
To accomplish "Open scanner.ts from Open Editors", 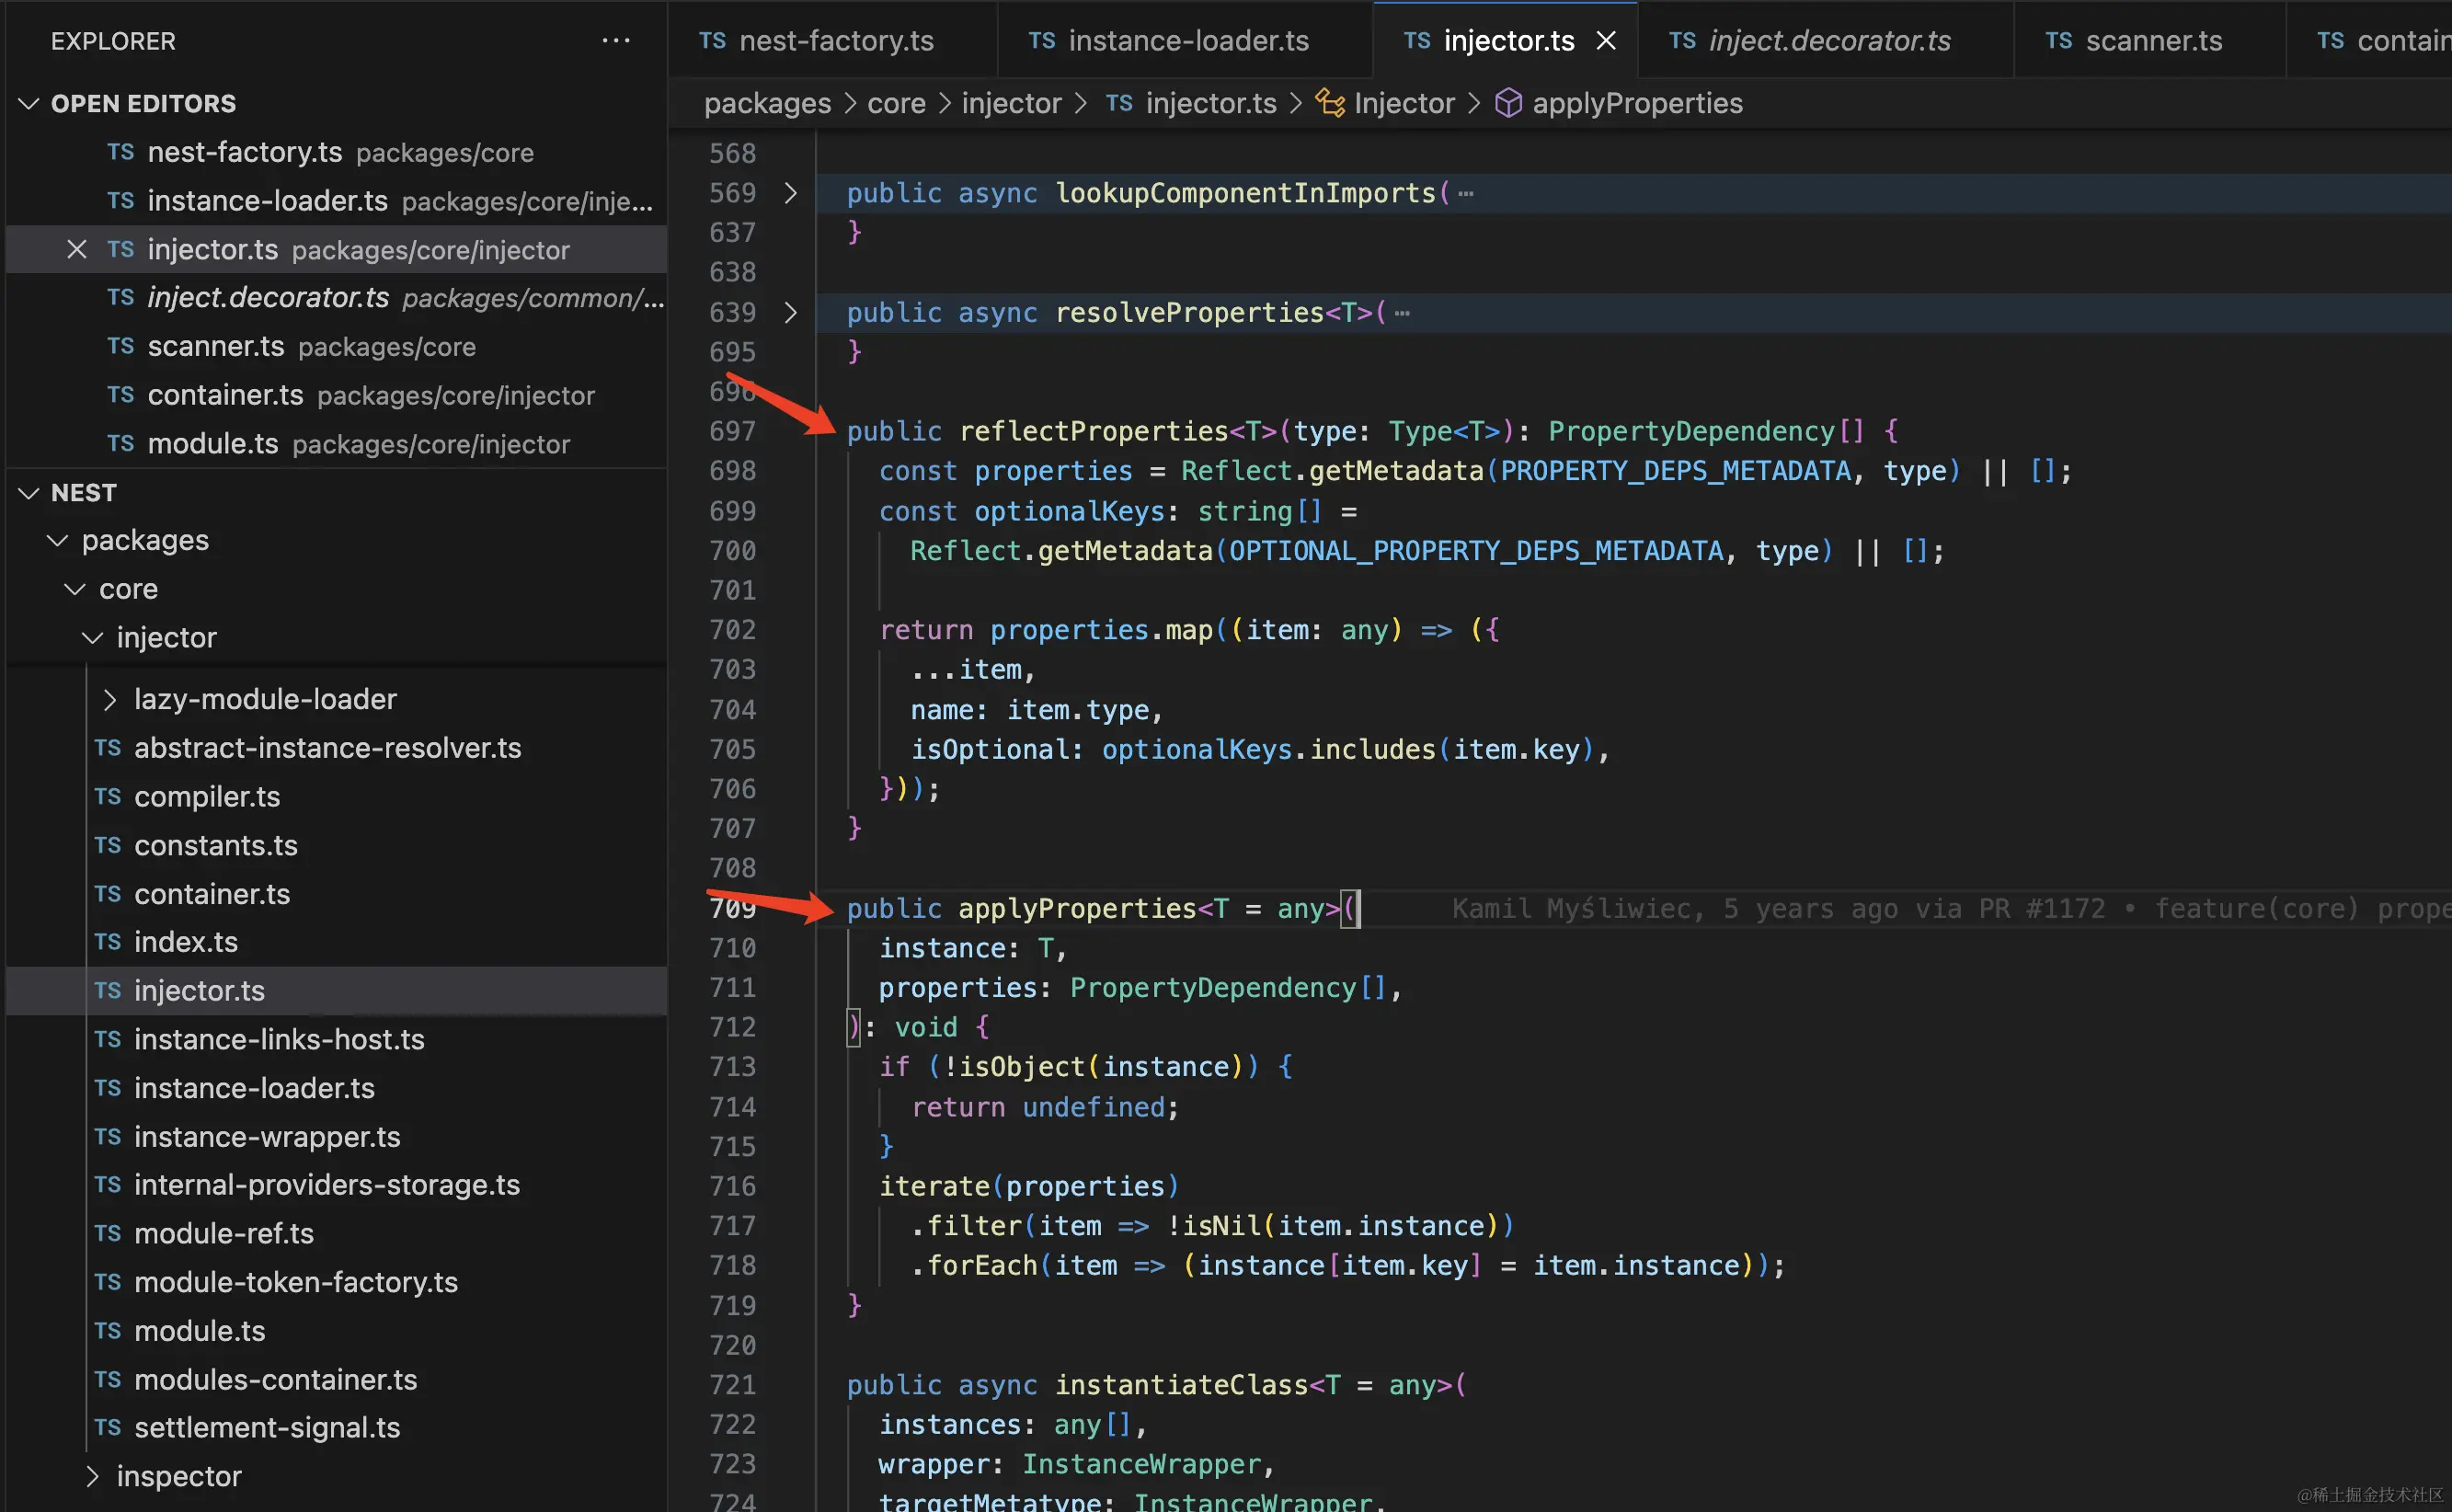I will coord(336,347).
